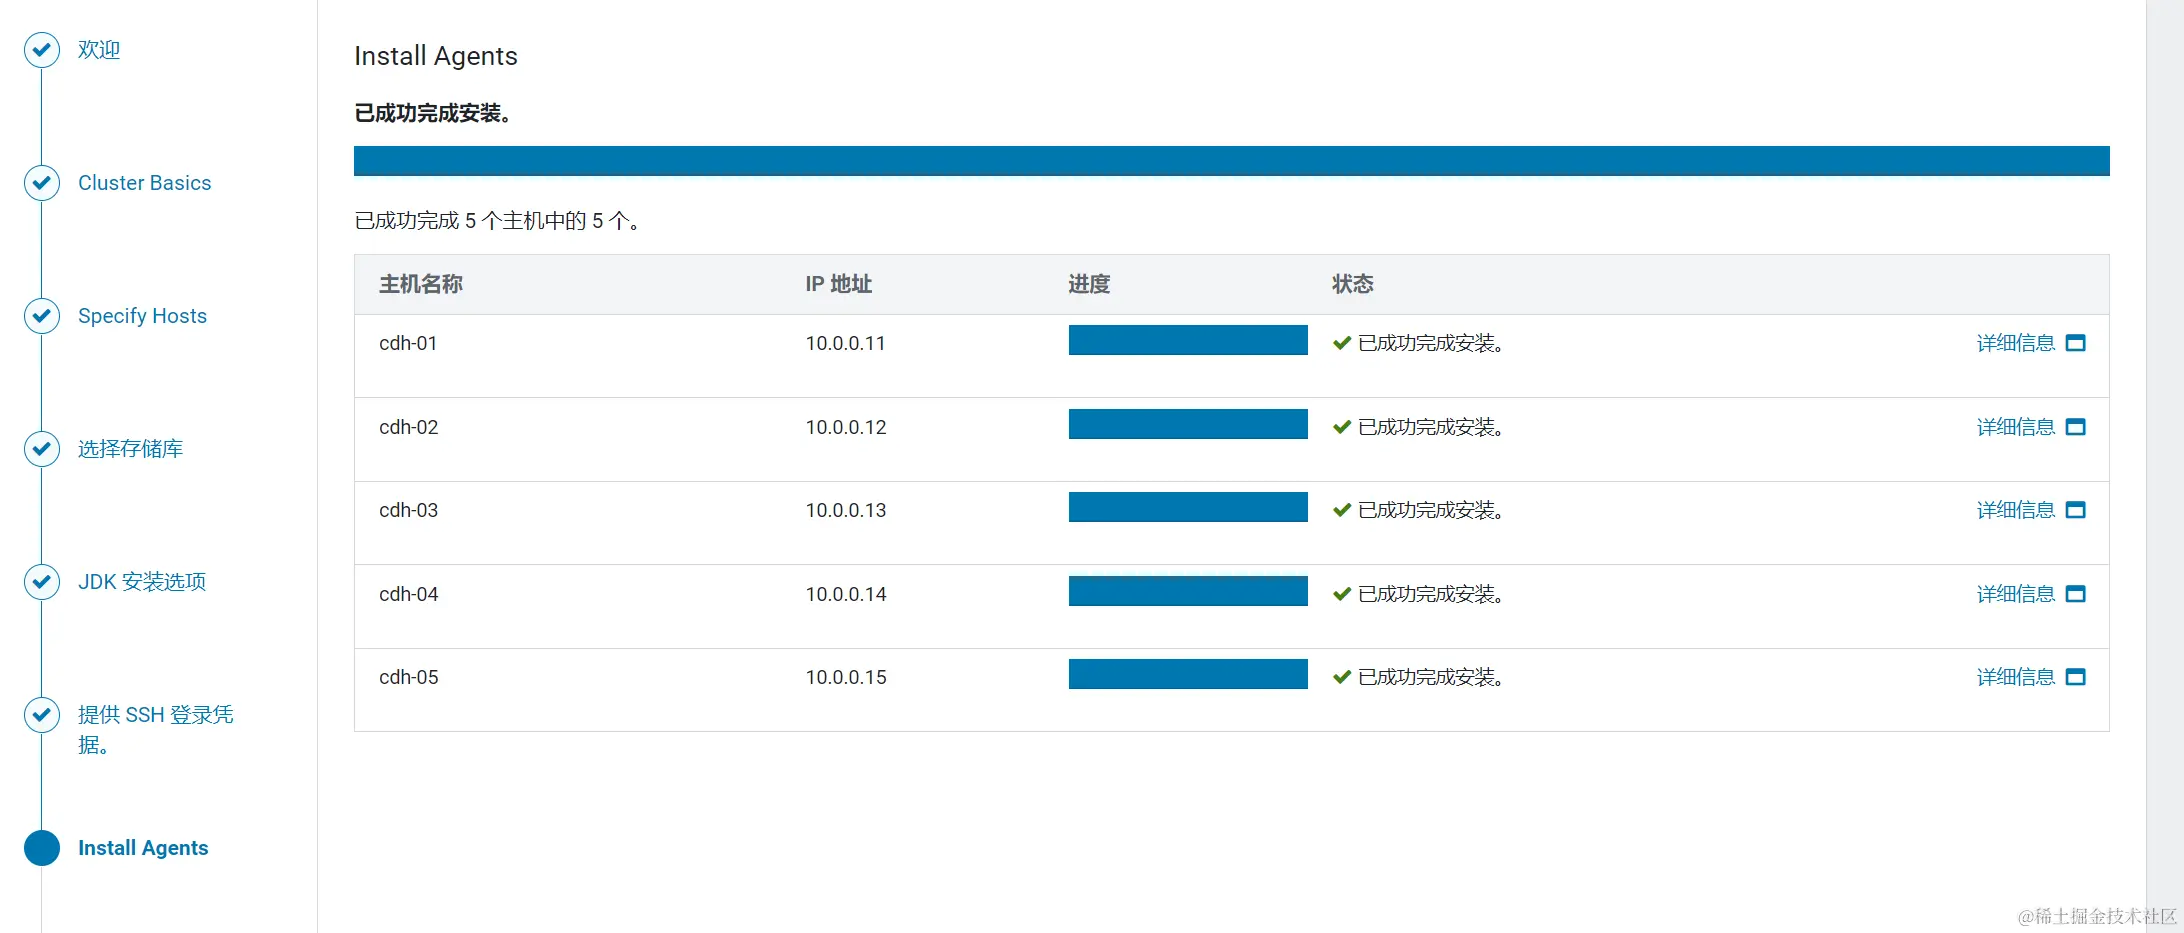
Task: Click green success check for cdh-05
Action: (1342, 677)
